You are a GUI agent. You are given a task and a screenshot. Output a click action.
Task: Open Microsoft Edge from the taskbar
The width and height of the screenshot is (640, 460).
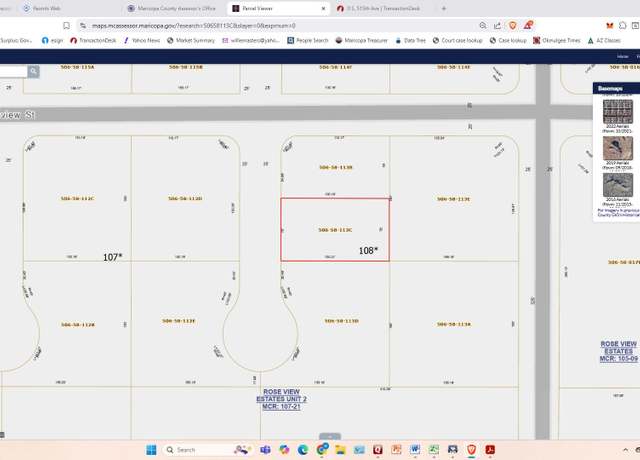coord(303,450)
